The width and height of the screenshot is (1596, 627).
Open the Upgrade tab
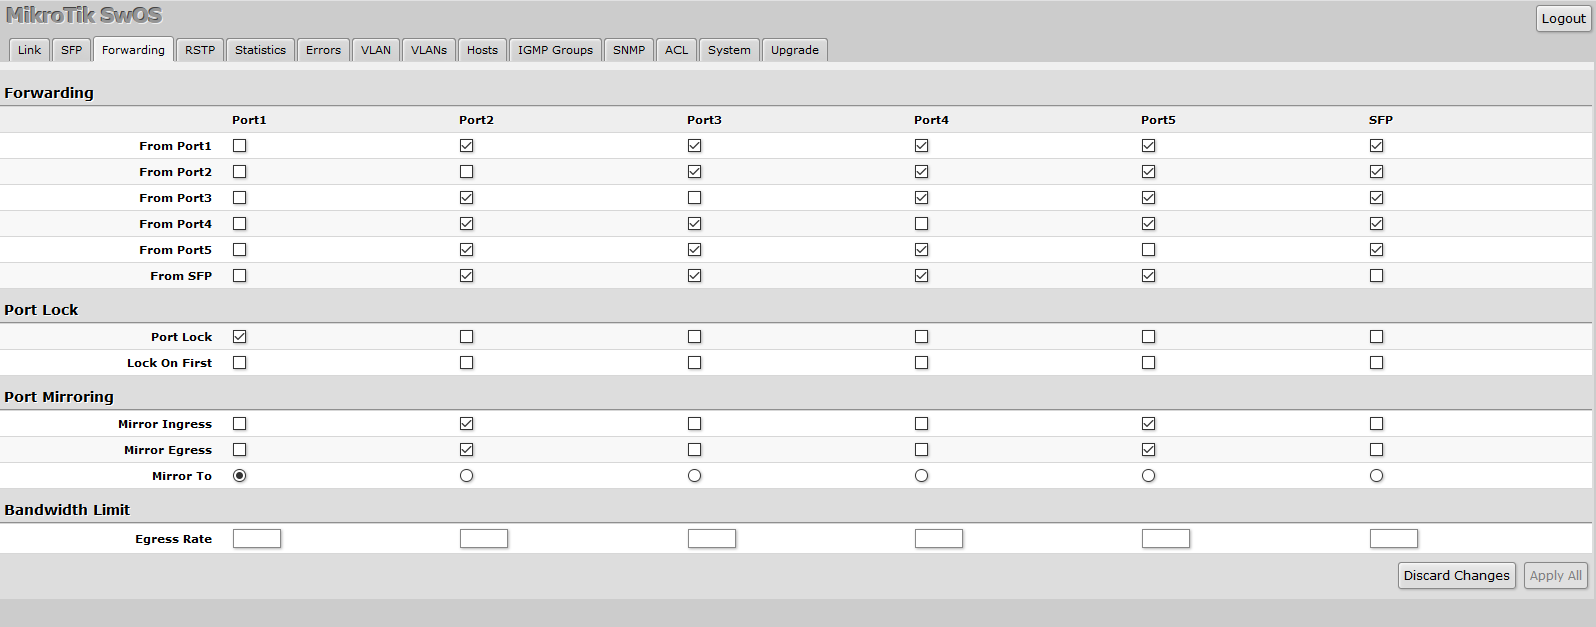click(x=795, y=50)
